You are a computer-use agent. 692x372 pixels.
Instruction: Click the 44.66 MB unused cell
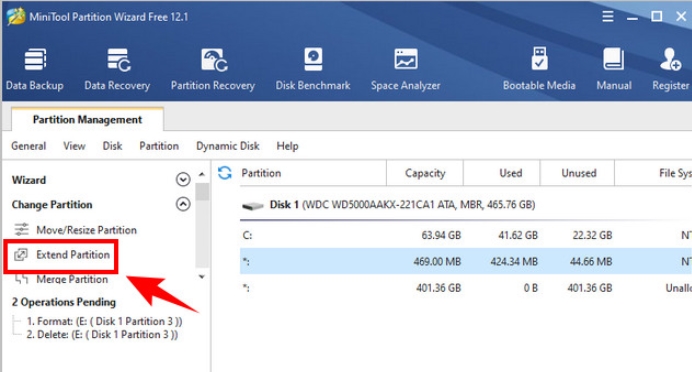(590, 262)
